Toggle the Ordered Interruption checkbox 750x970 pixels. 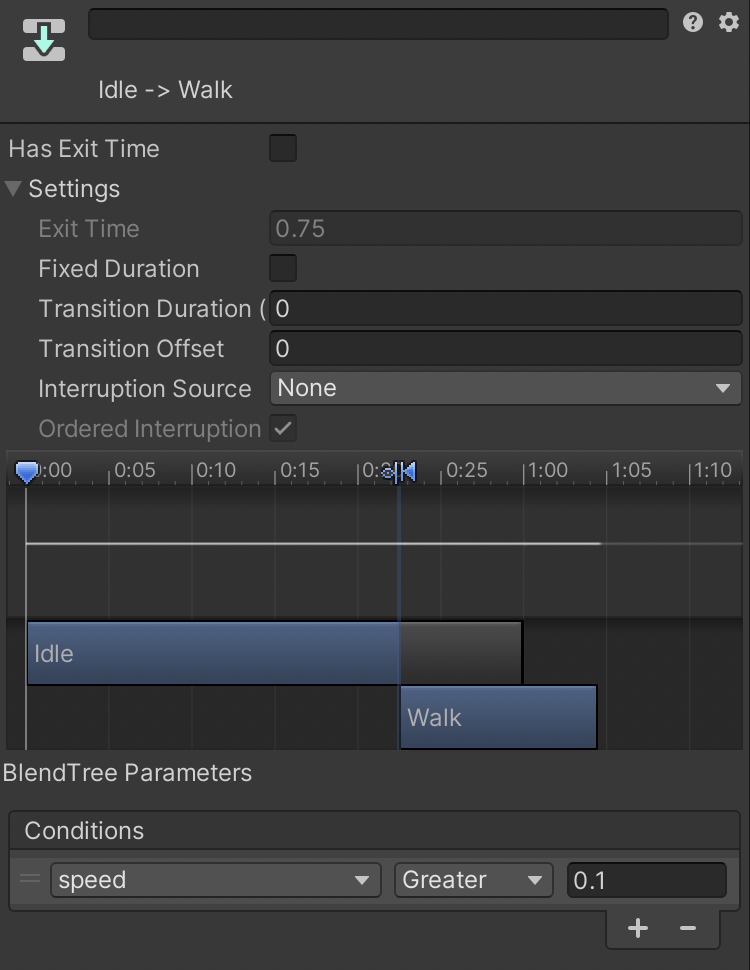click(x=283, y=429)
